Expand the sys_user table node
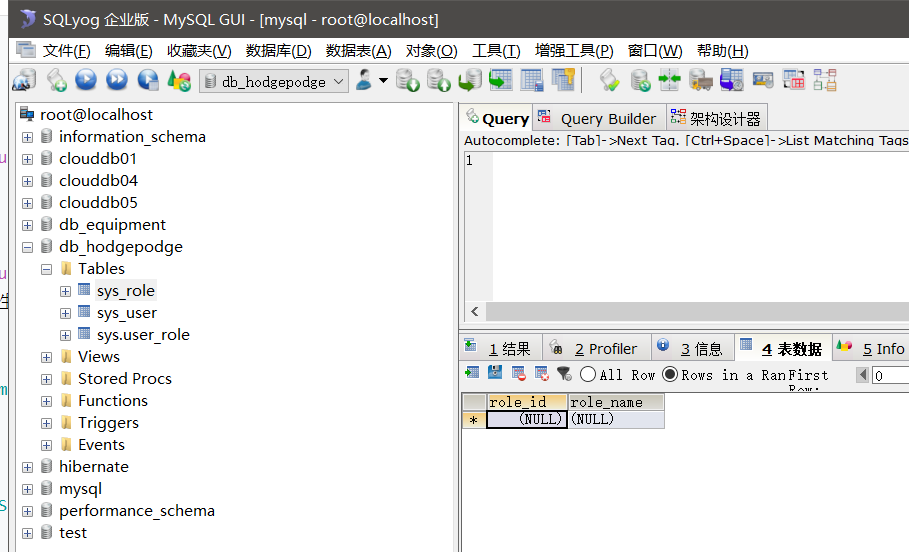The width and height of the screenshot is (909, 552). [66, 314]
